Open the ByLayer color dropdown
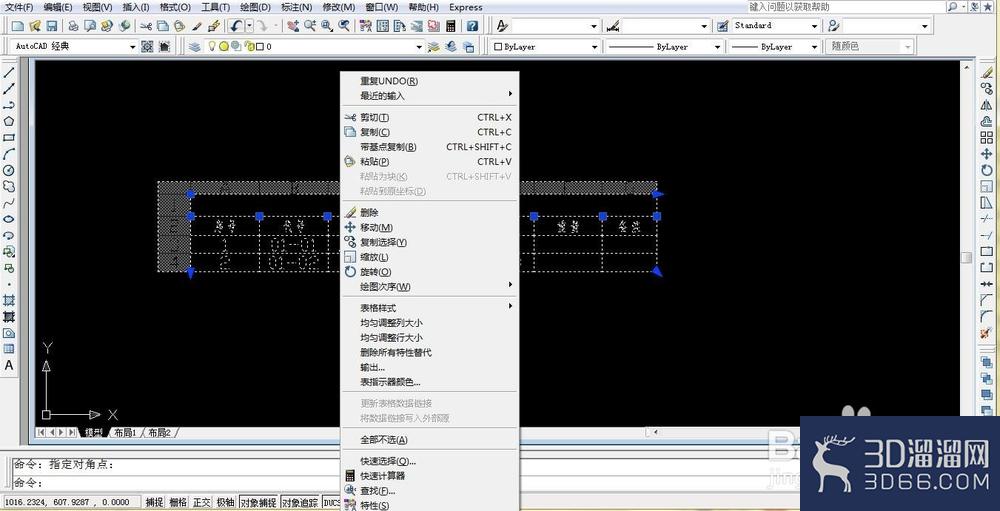 tap(594, 47)
